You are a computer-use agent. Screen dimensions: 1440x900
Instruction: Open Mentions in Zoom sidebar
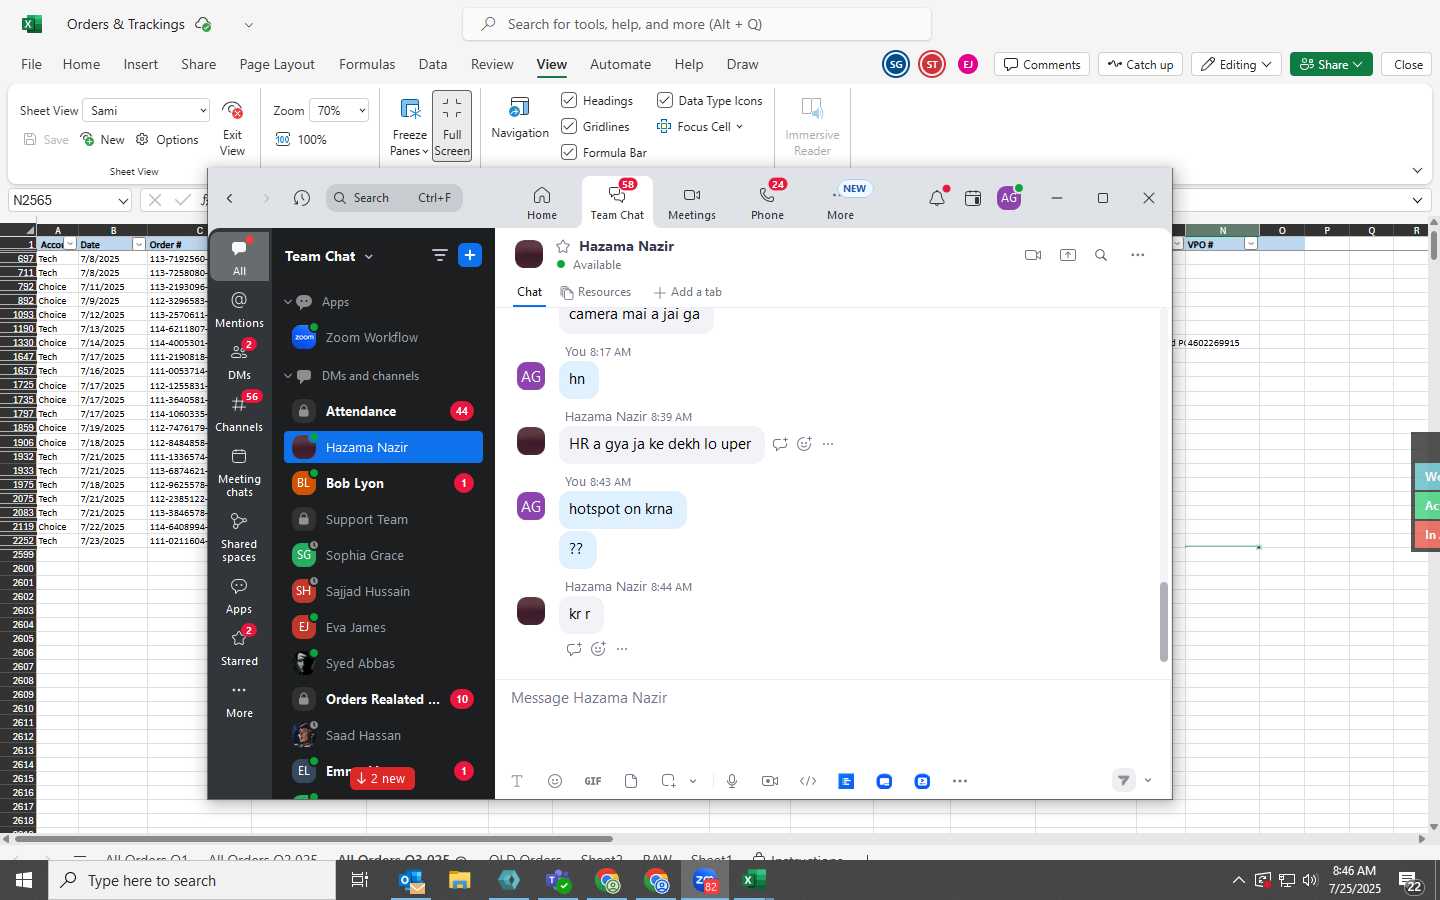[x=239, y=309]
